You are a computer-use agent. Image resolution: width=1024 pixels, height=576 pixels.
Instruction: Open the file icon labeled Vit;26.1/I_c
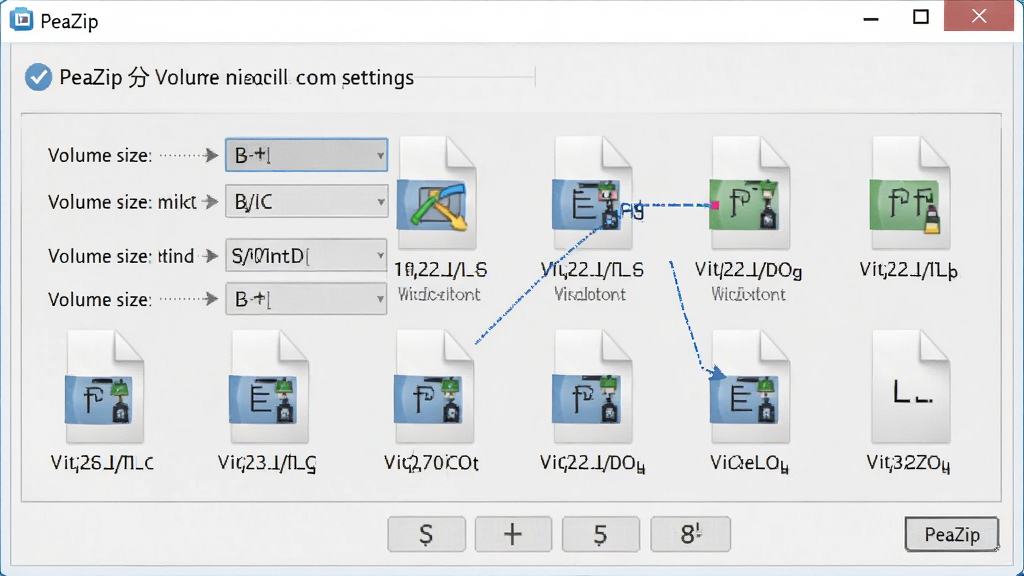click(104, 387)
